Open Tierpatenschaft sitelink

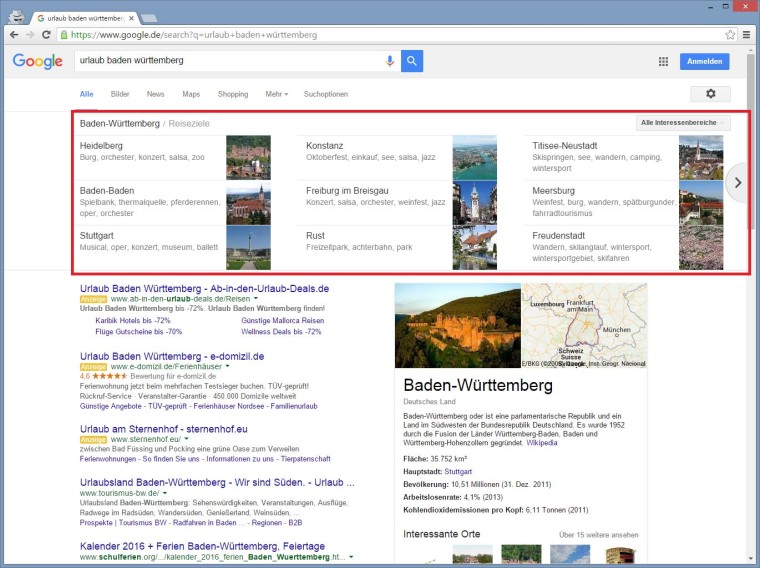(305, 458)
